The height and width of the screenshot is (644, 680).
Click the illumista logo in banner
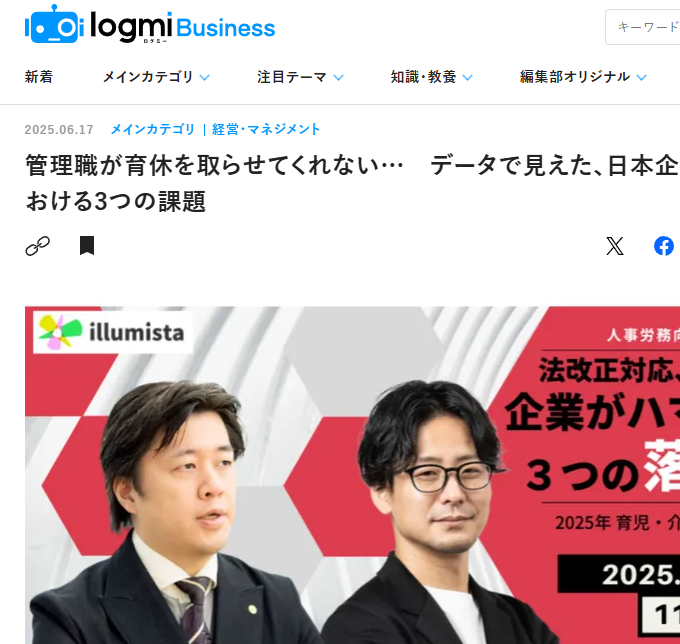113,332
